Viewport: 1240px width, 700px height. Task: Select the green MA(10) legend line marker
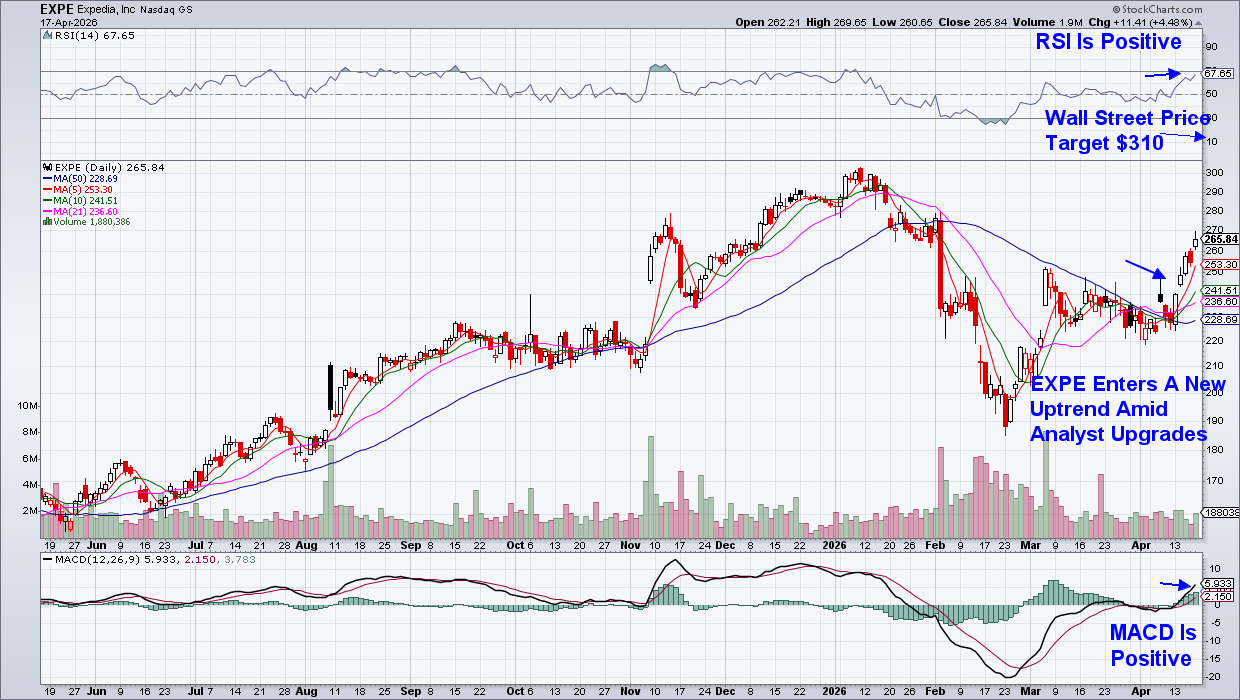[45, 200]
